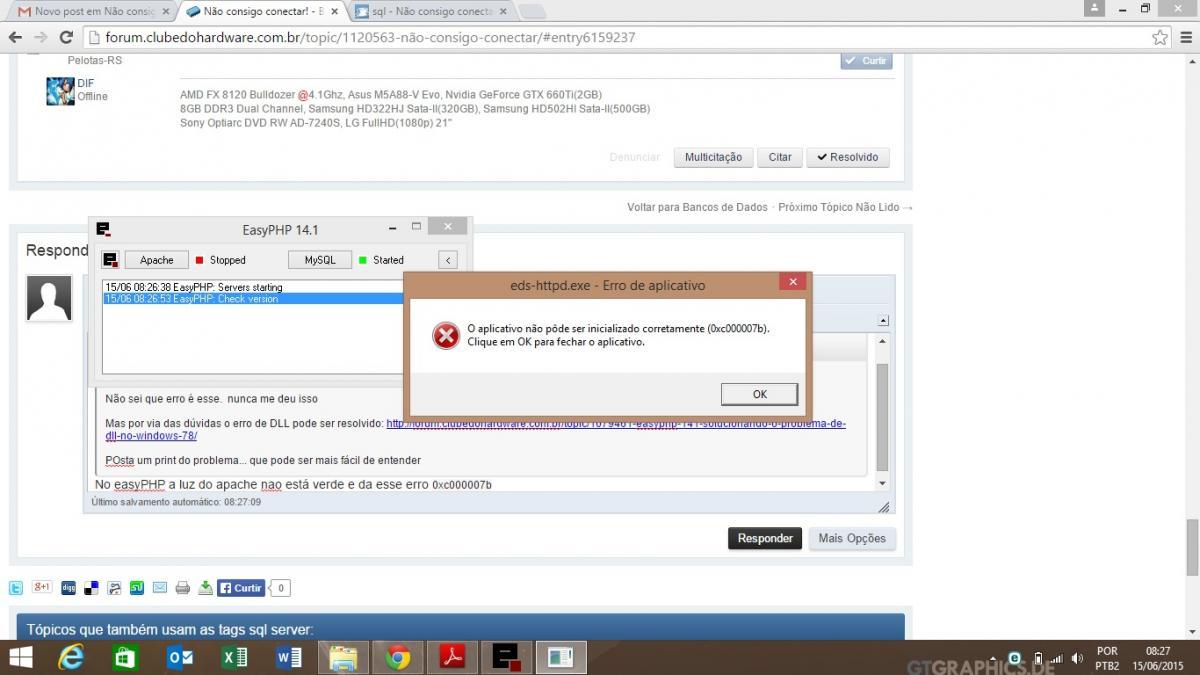The height and width of the screenshot is (675, 1200).
Task: Click the blue Curtir button under Pelotas-RS
Action: 867,60
